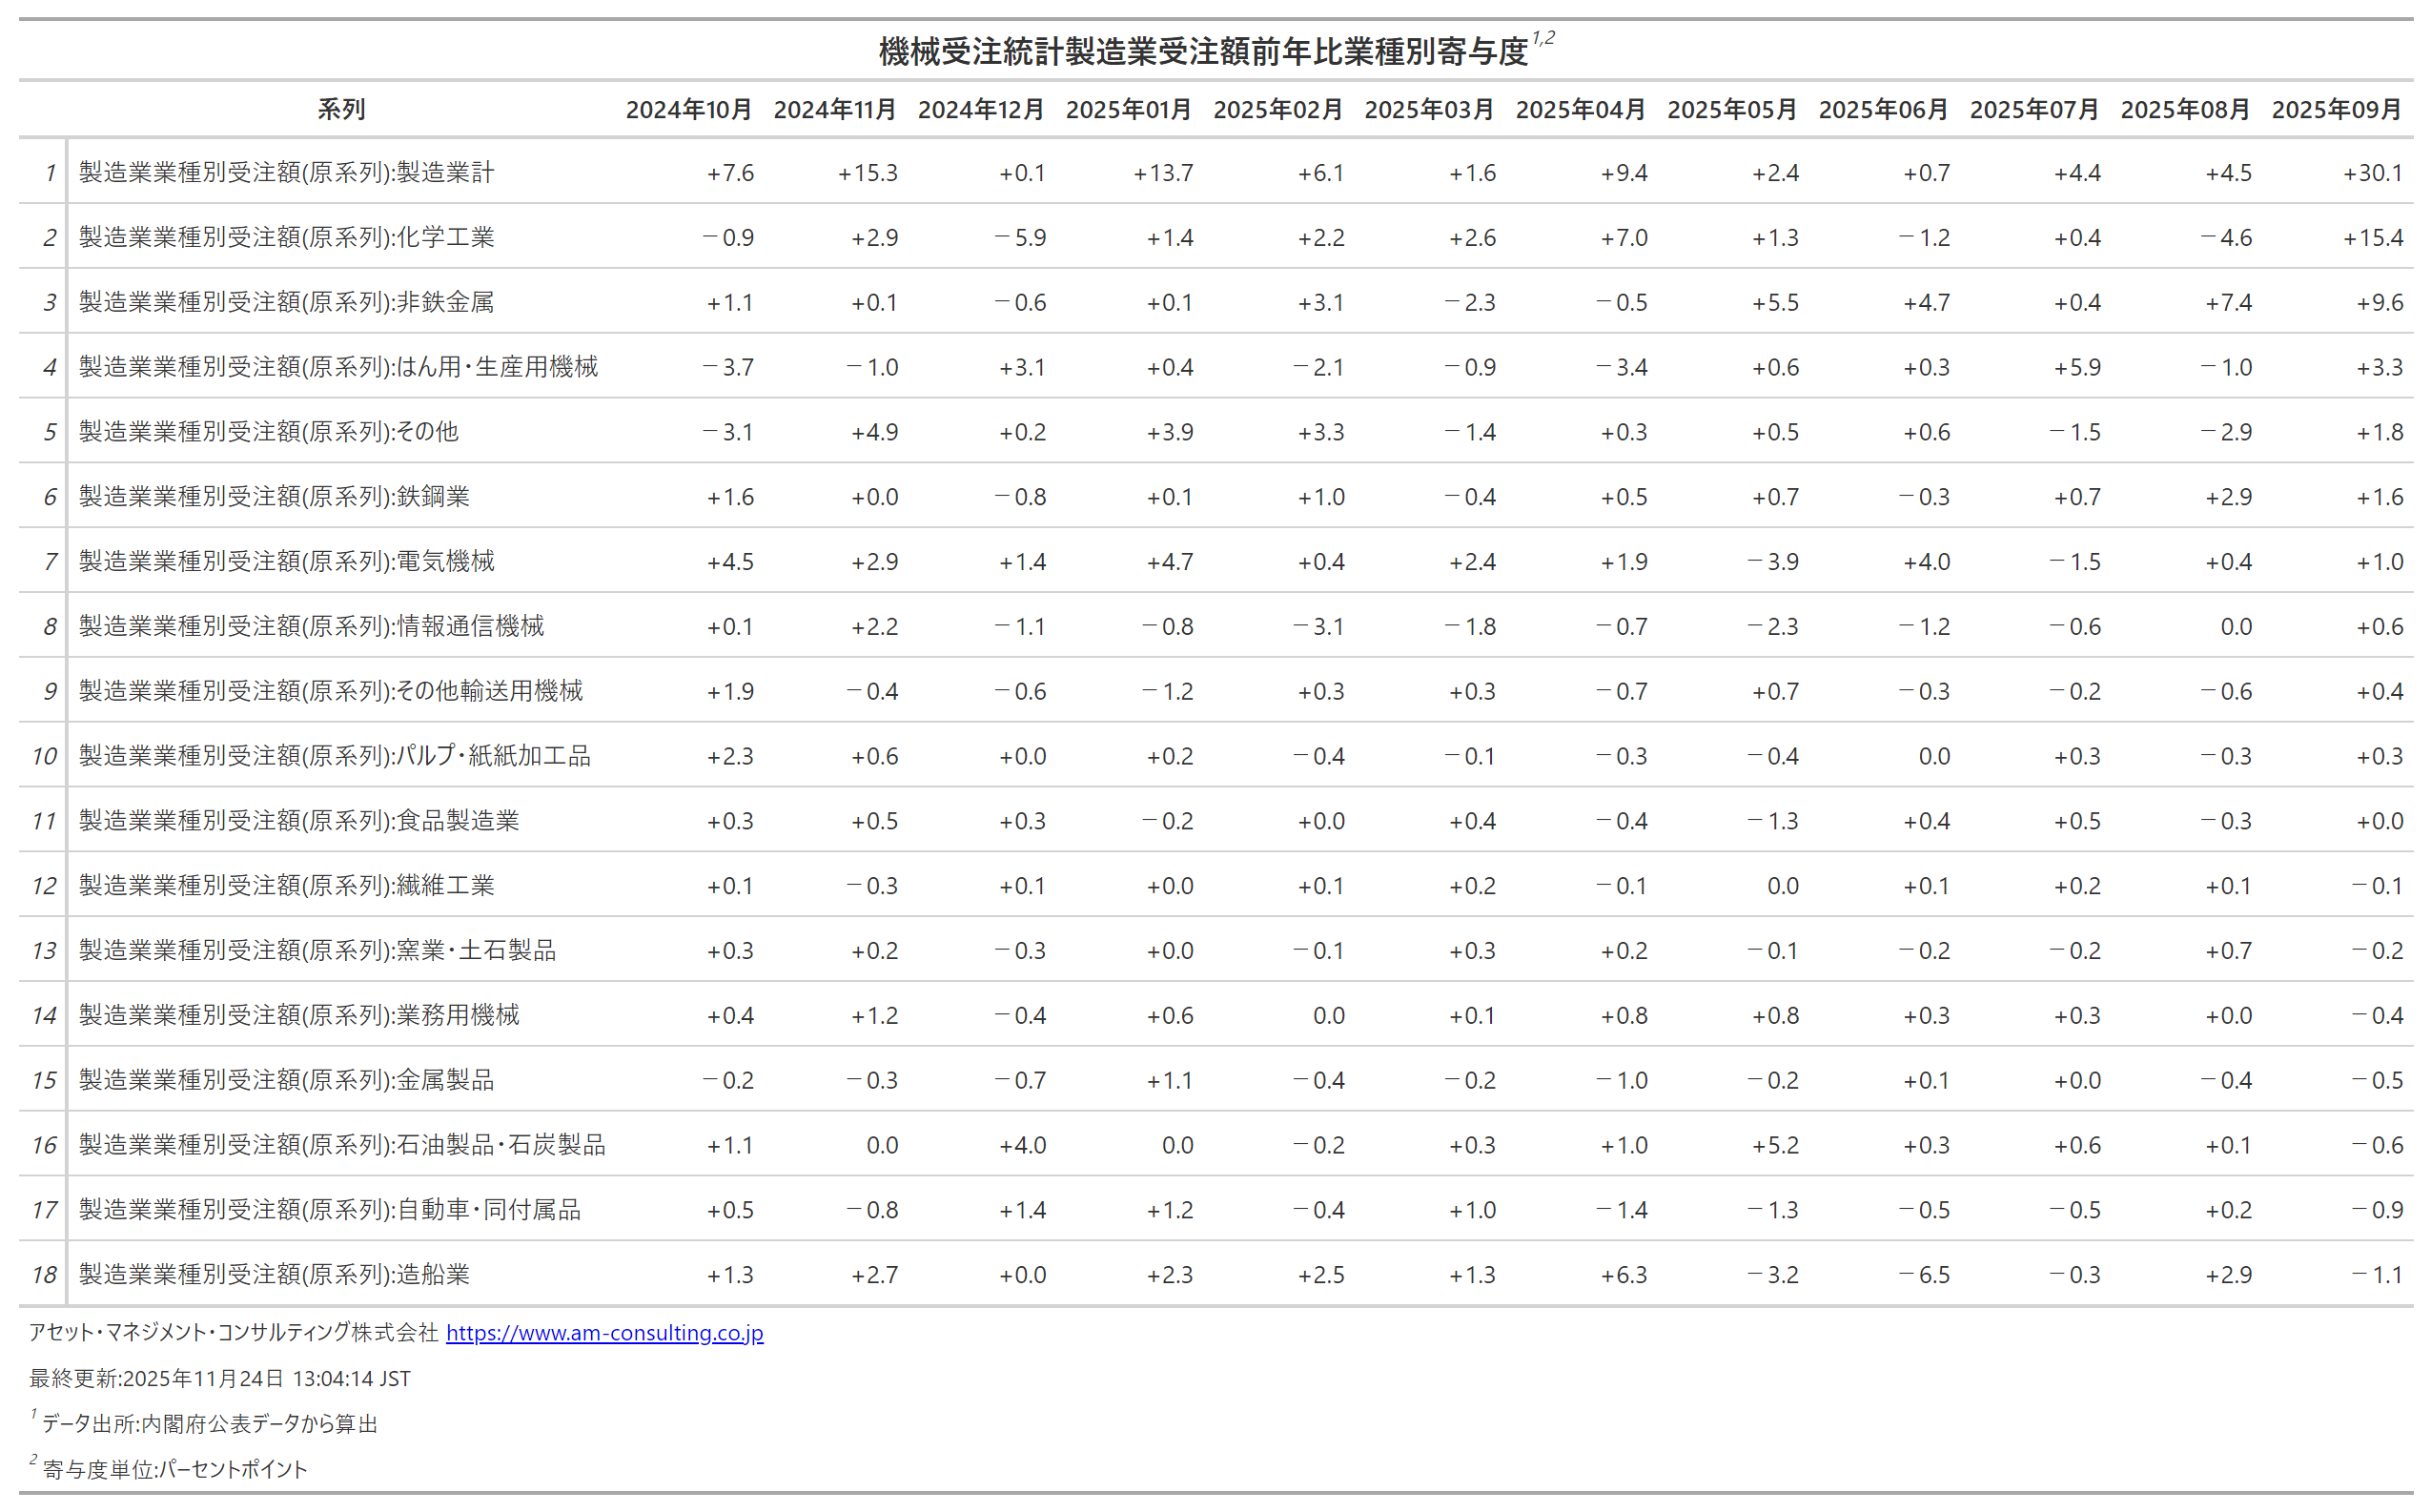Click the 2025年09月 column header

(2335, 109)
